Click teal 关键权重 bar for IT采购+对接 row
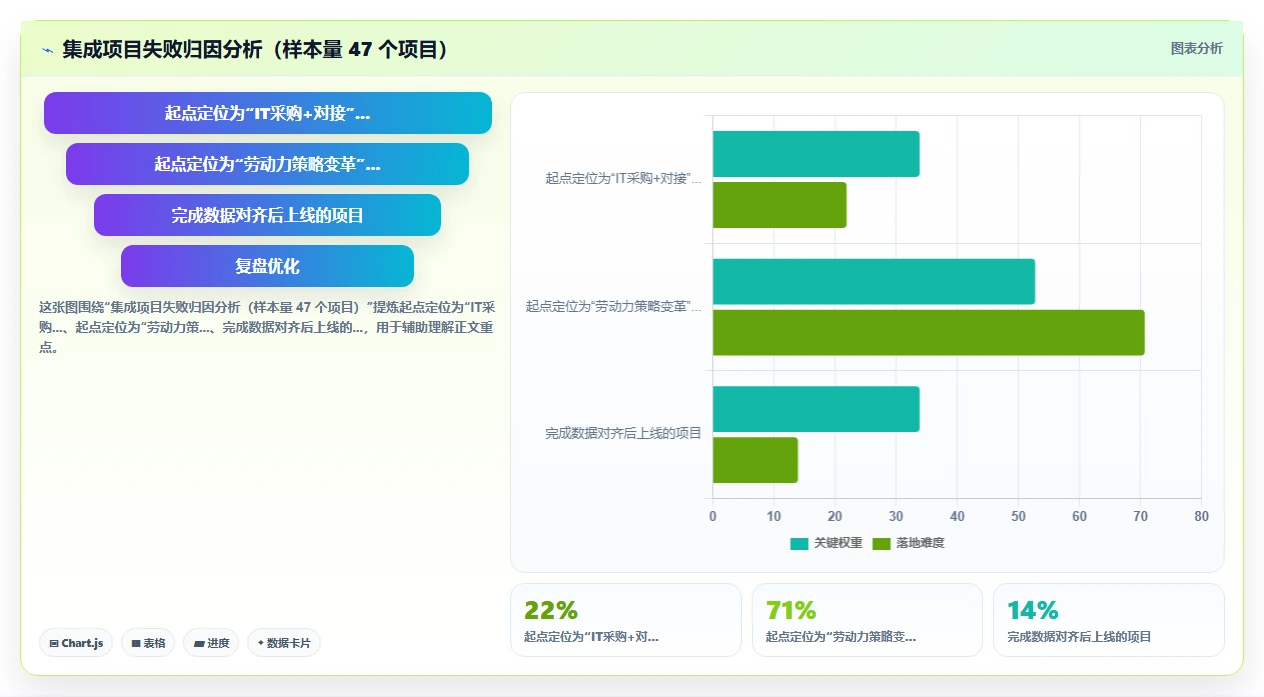This screenshot has height=697, width=1264. tap(816, 154)
